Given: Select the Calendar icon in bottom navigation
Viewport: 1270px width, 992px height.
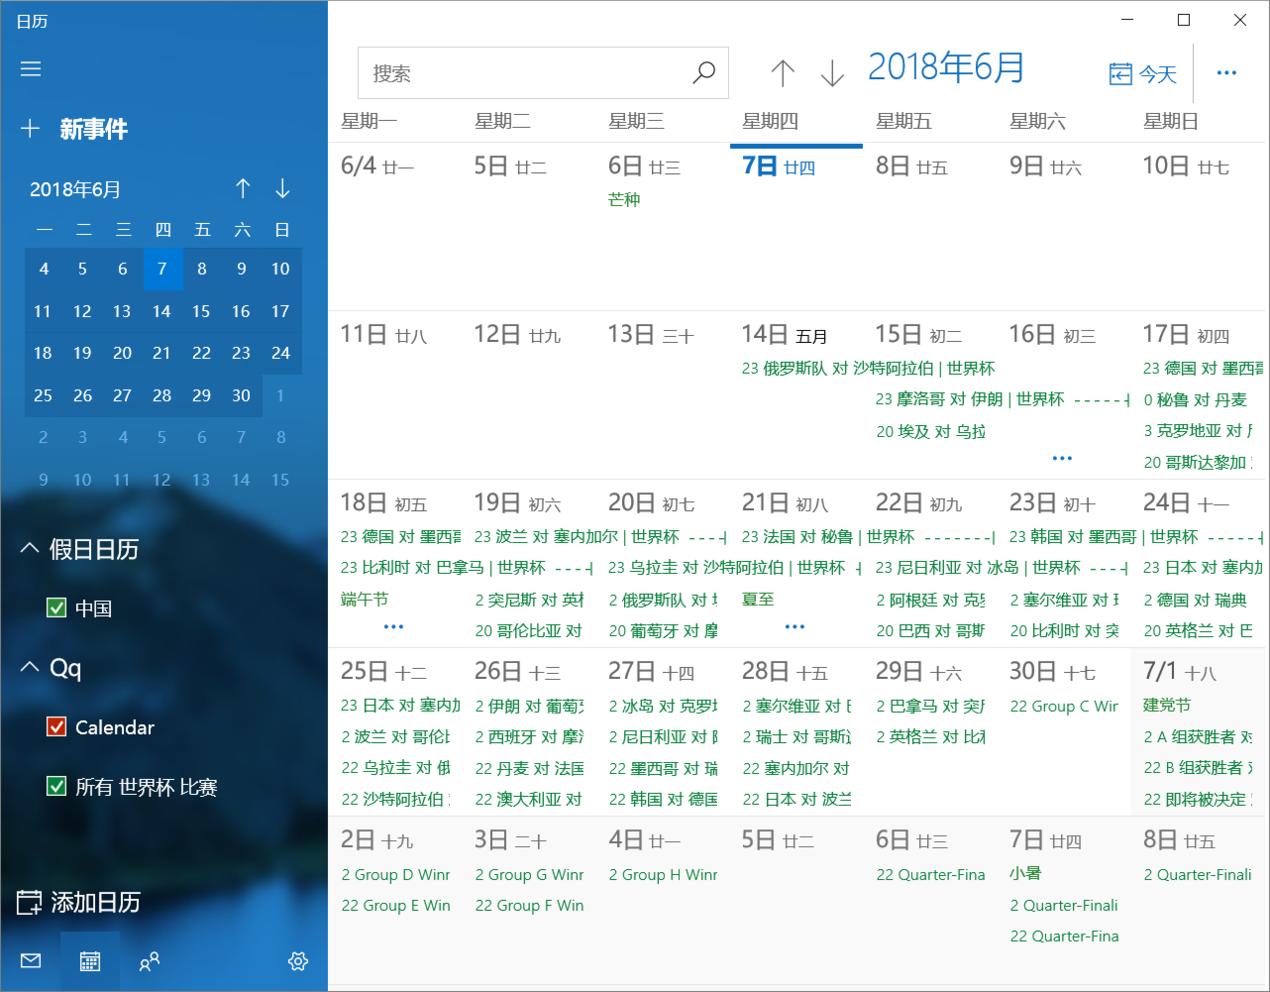Looking at the screenshot, I should coord(90,961).
